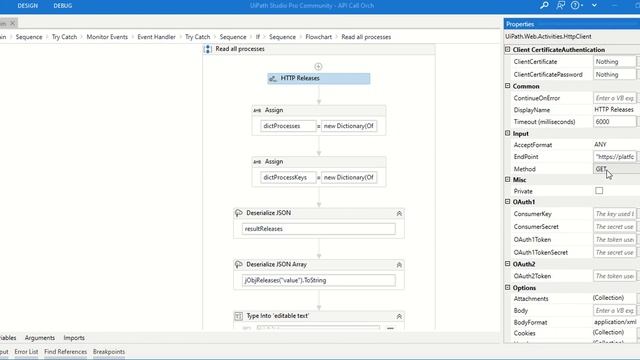Click the Read all processes sequence icon
This screenshot has width=640, height=360.
coord(208,49)
